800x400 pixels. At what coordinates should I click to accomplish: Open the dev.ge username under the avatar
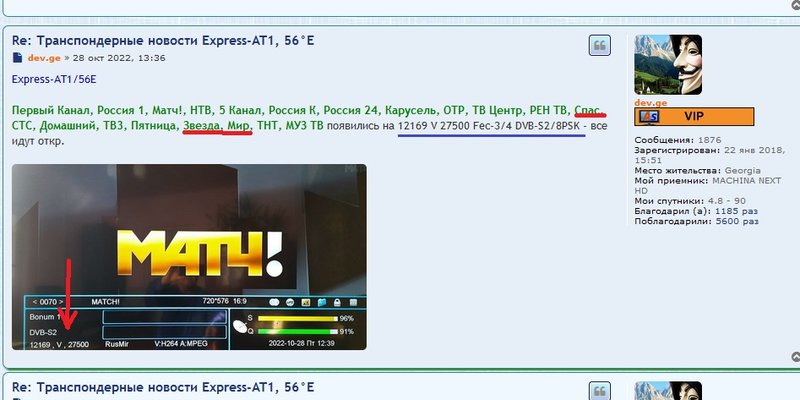[x=650, y=102]
